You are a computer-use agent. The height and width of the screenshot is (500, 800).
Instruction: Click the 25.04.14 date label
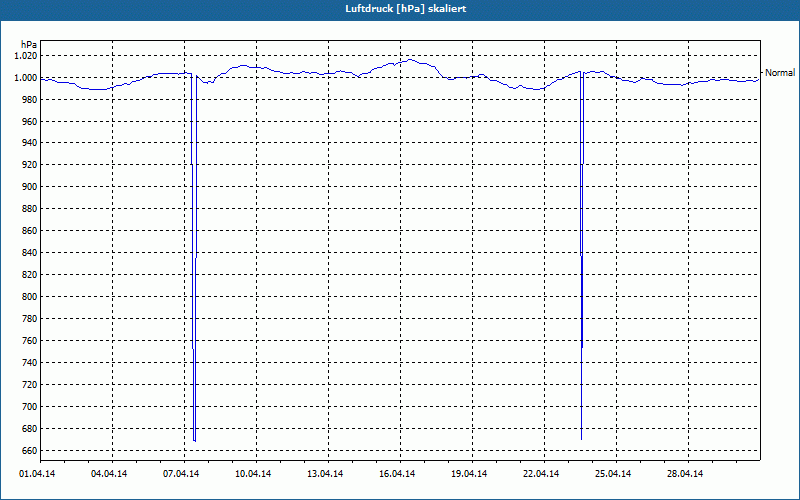coord(613,474)
